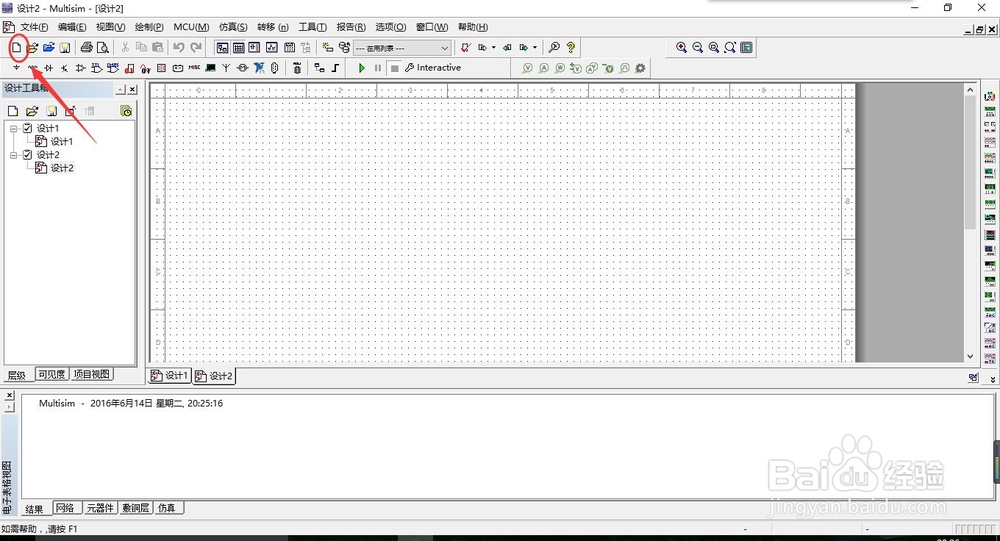Place a transistor from the component toolbar
The image size is (1000, 541).
(x=64, y=68)
